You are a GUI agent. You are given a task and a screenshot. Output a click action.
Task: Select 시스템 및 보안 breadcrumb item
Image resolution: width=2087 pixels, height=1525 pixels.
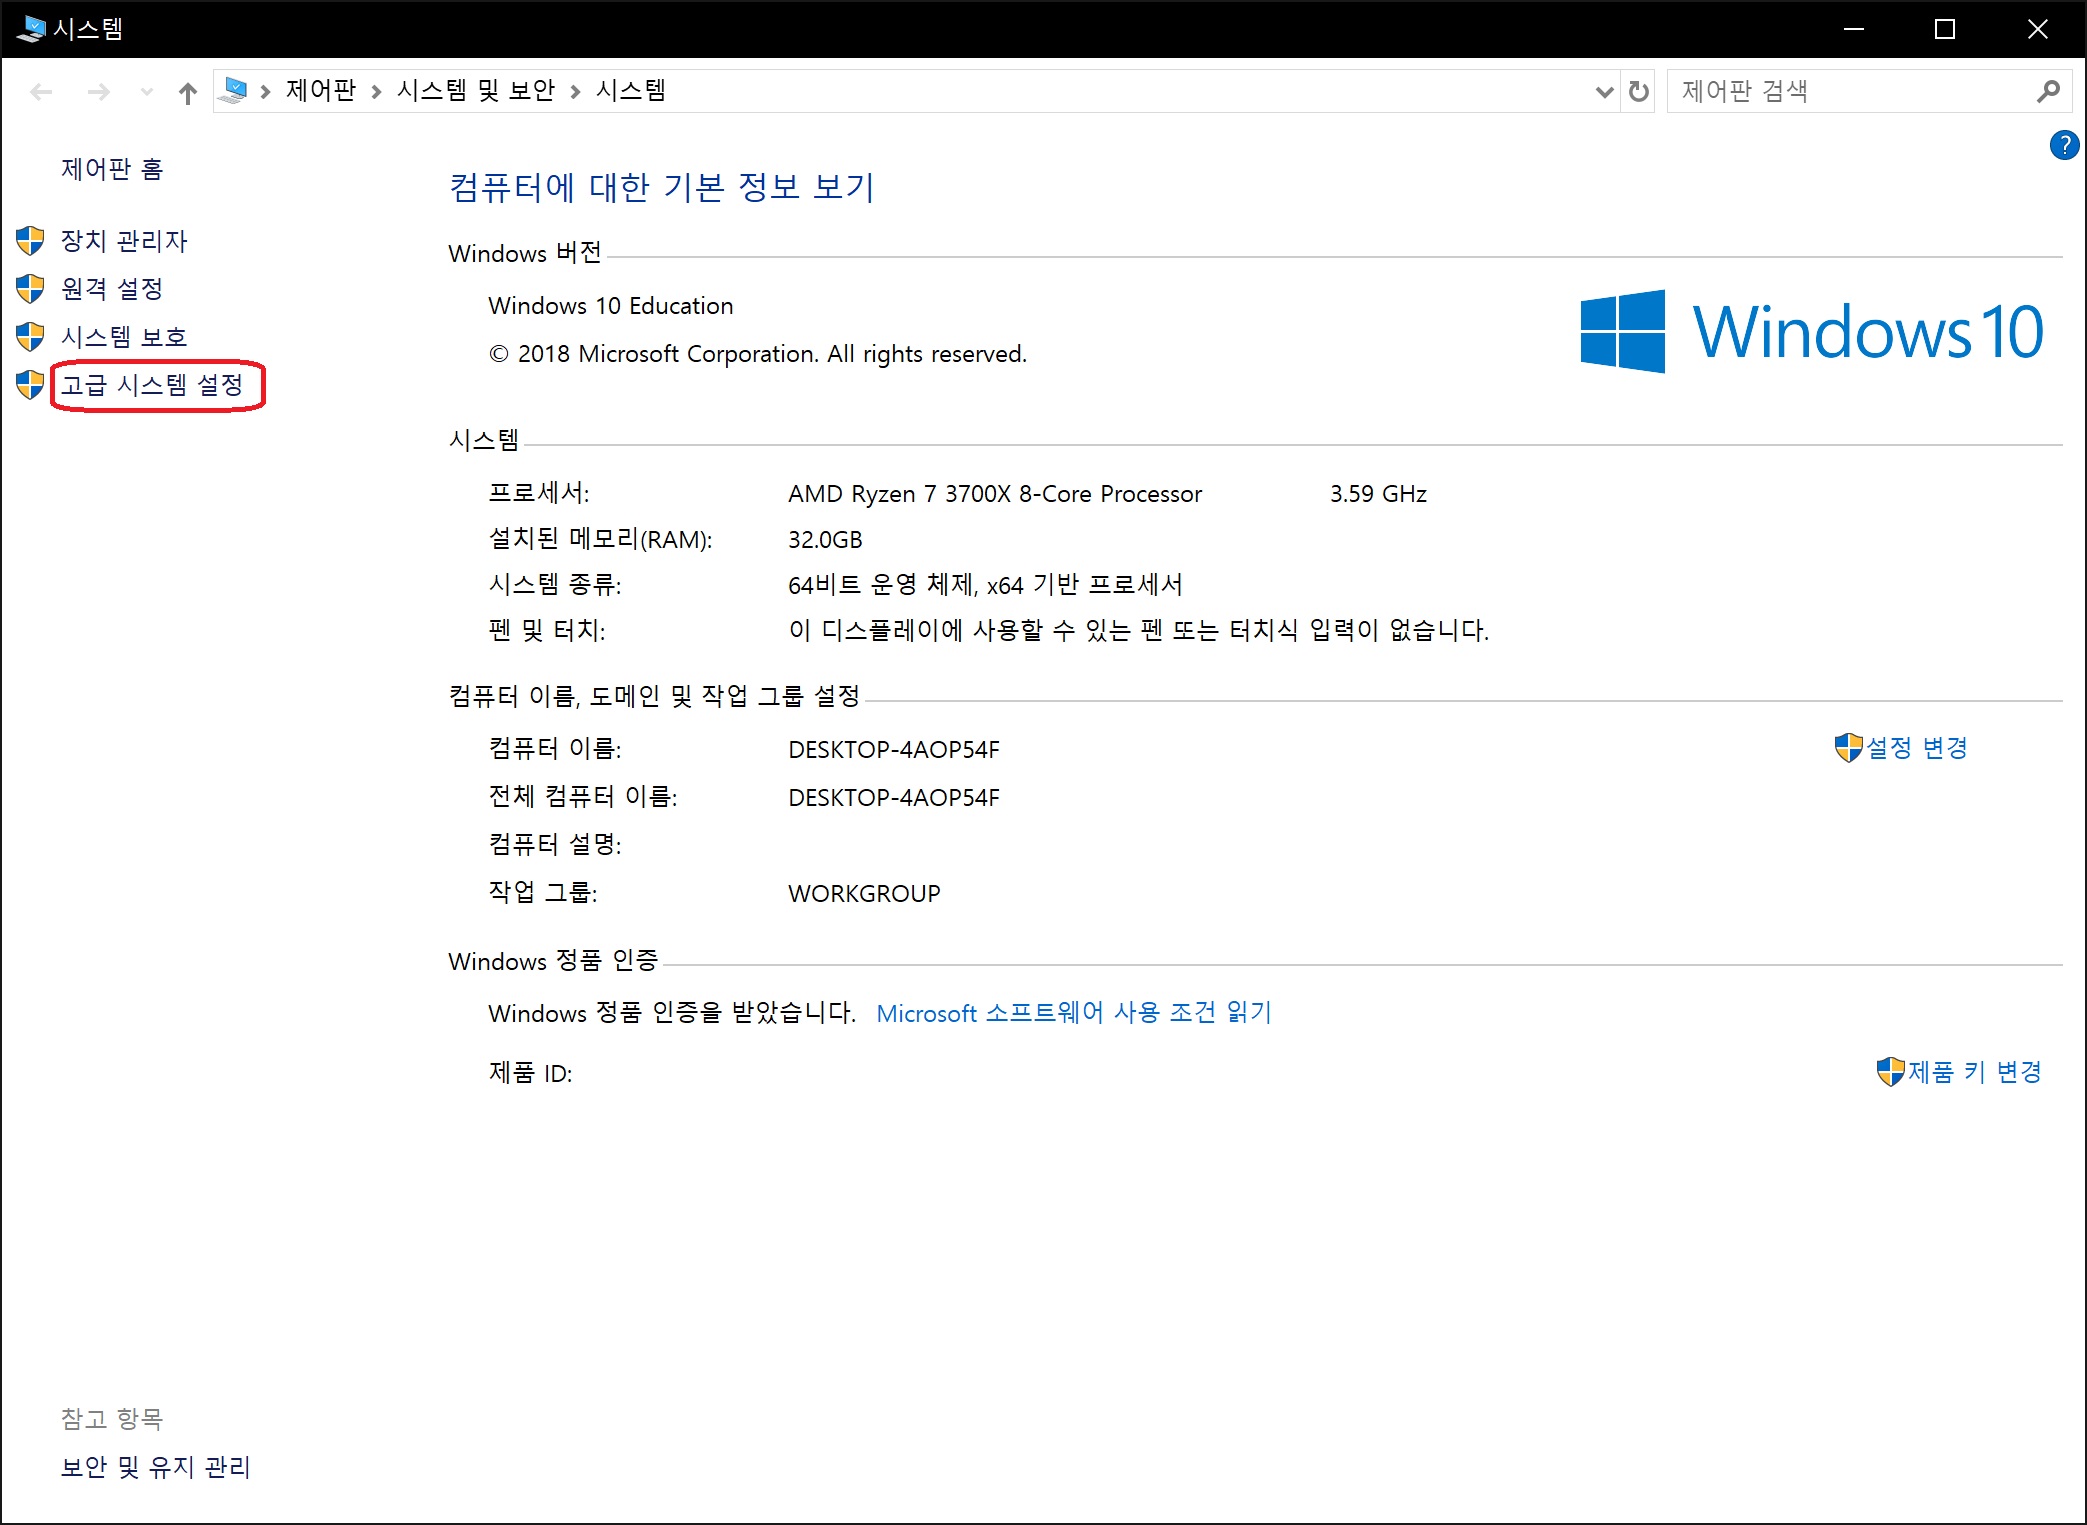tap(475, 91)
